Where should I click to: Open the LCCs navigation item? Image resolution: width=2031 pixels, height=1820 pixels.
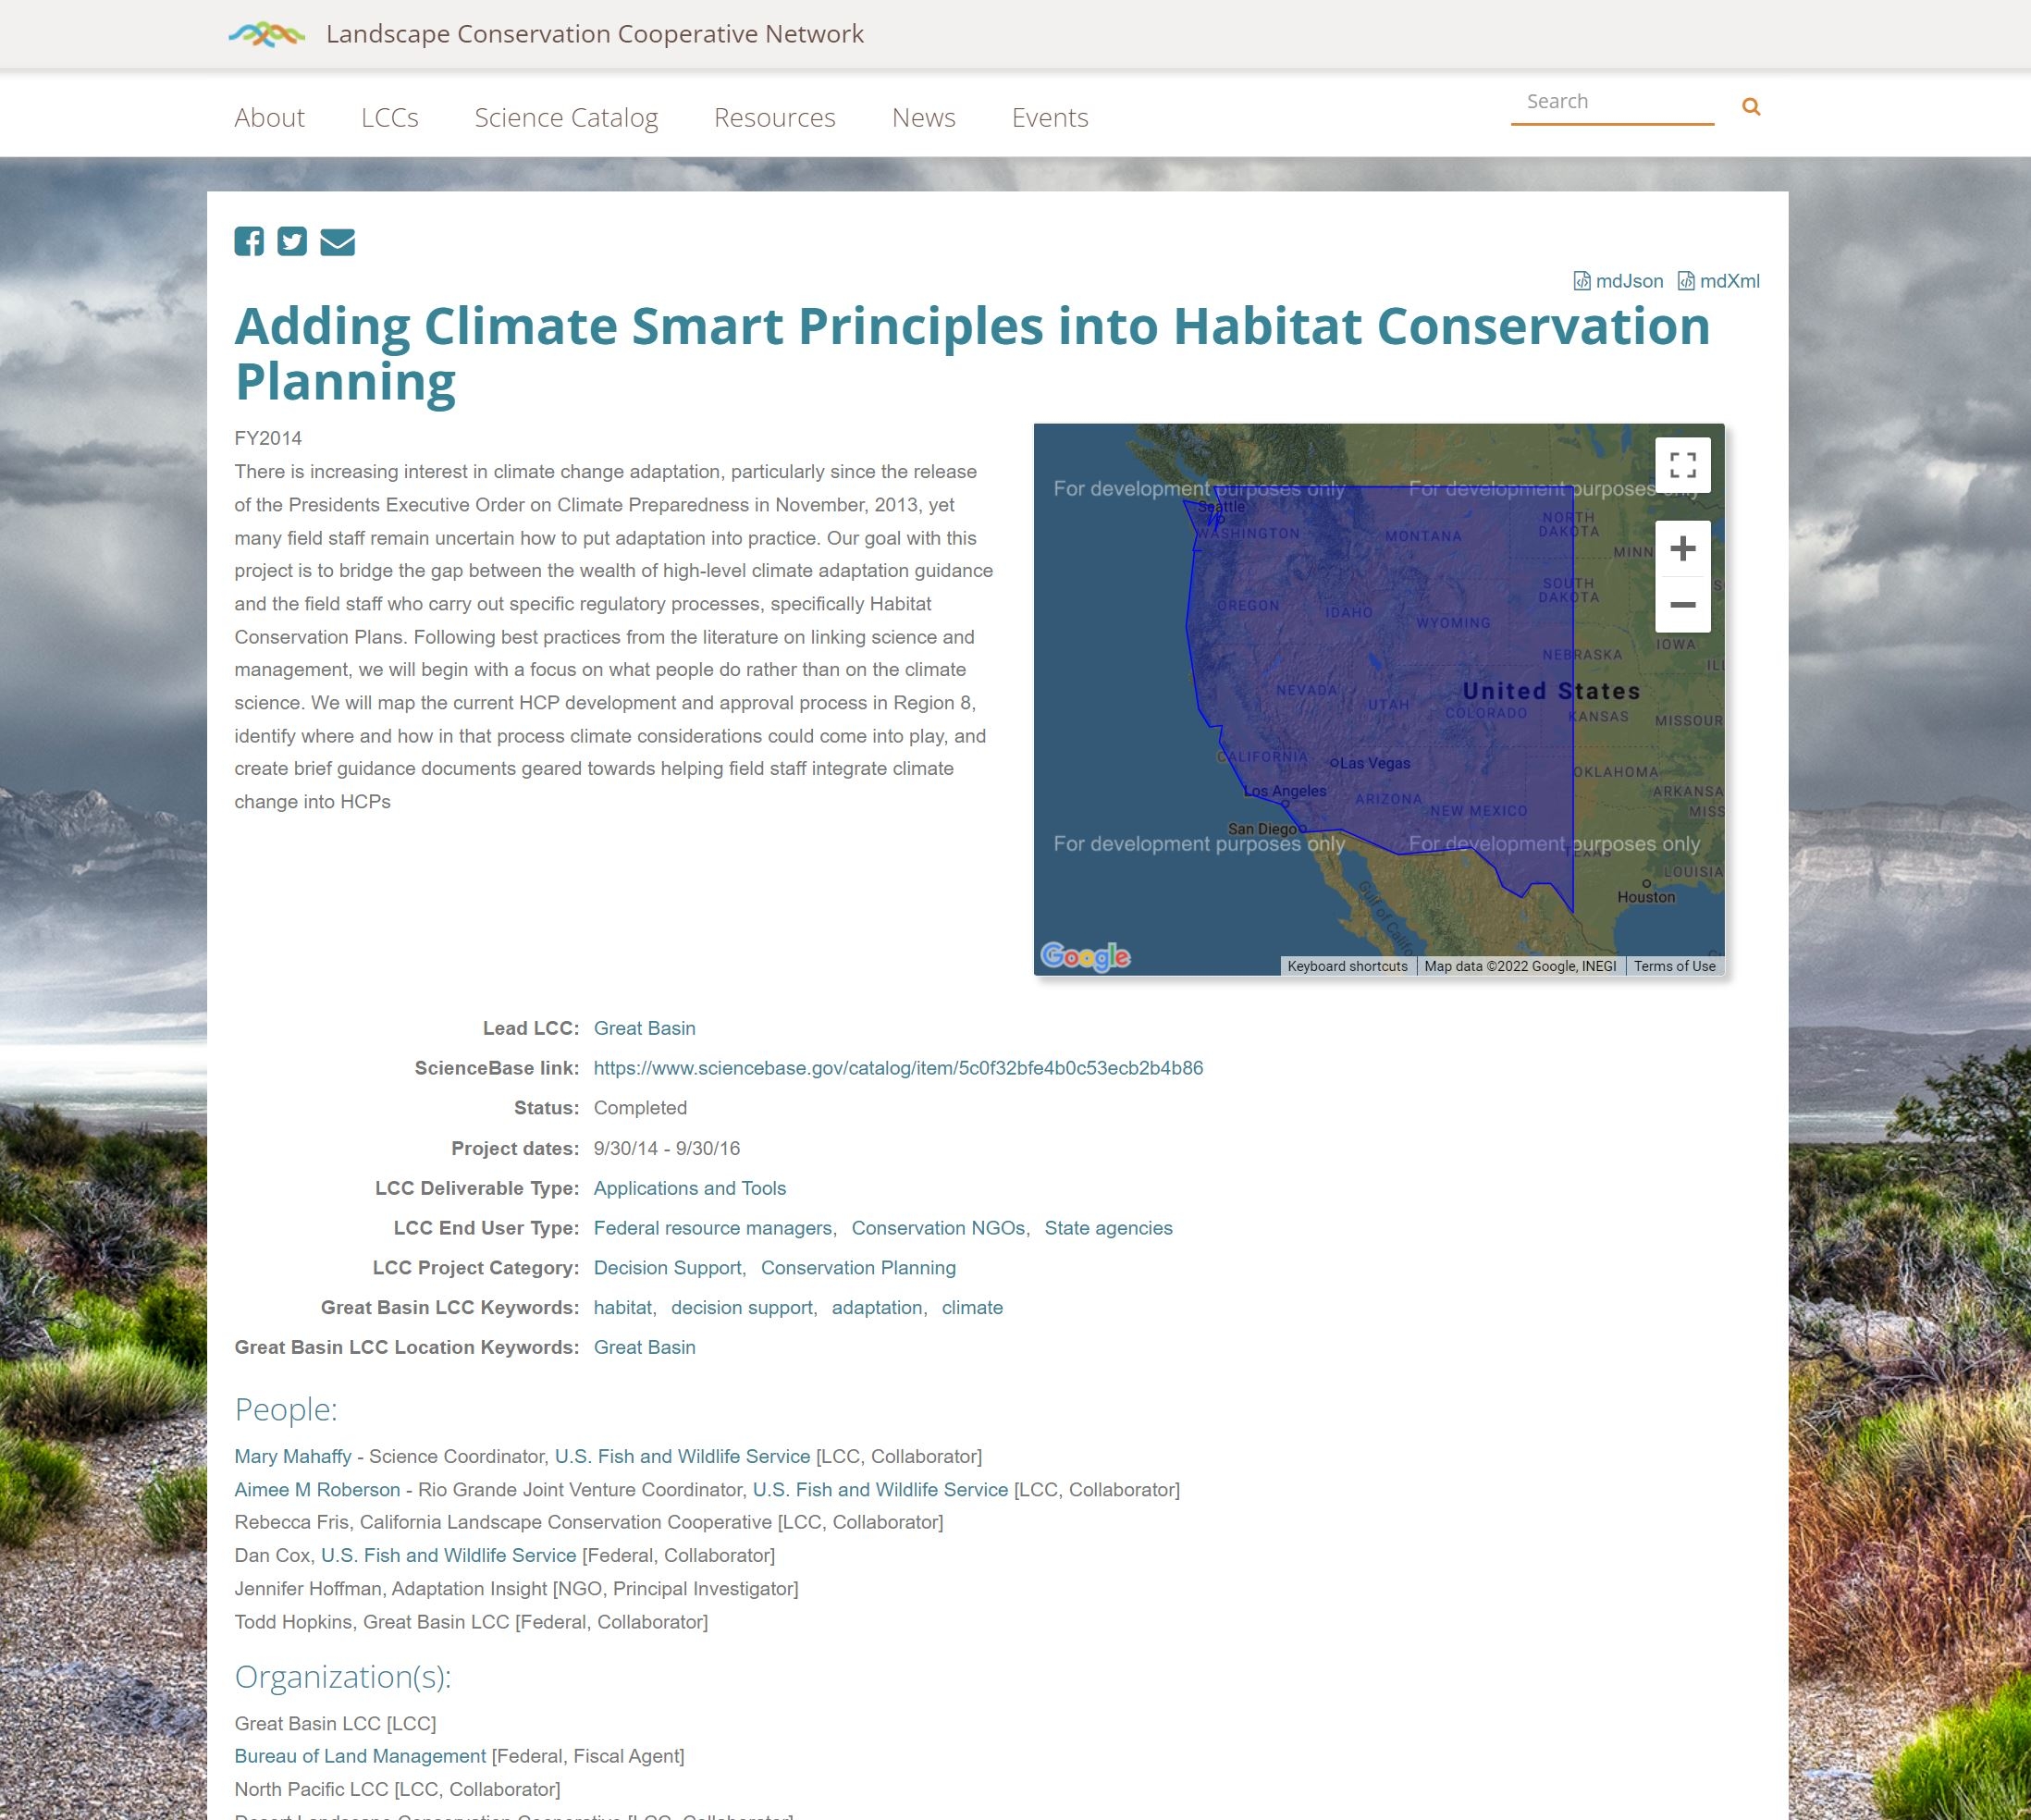click(389, 118)
